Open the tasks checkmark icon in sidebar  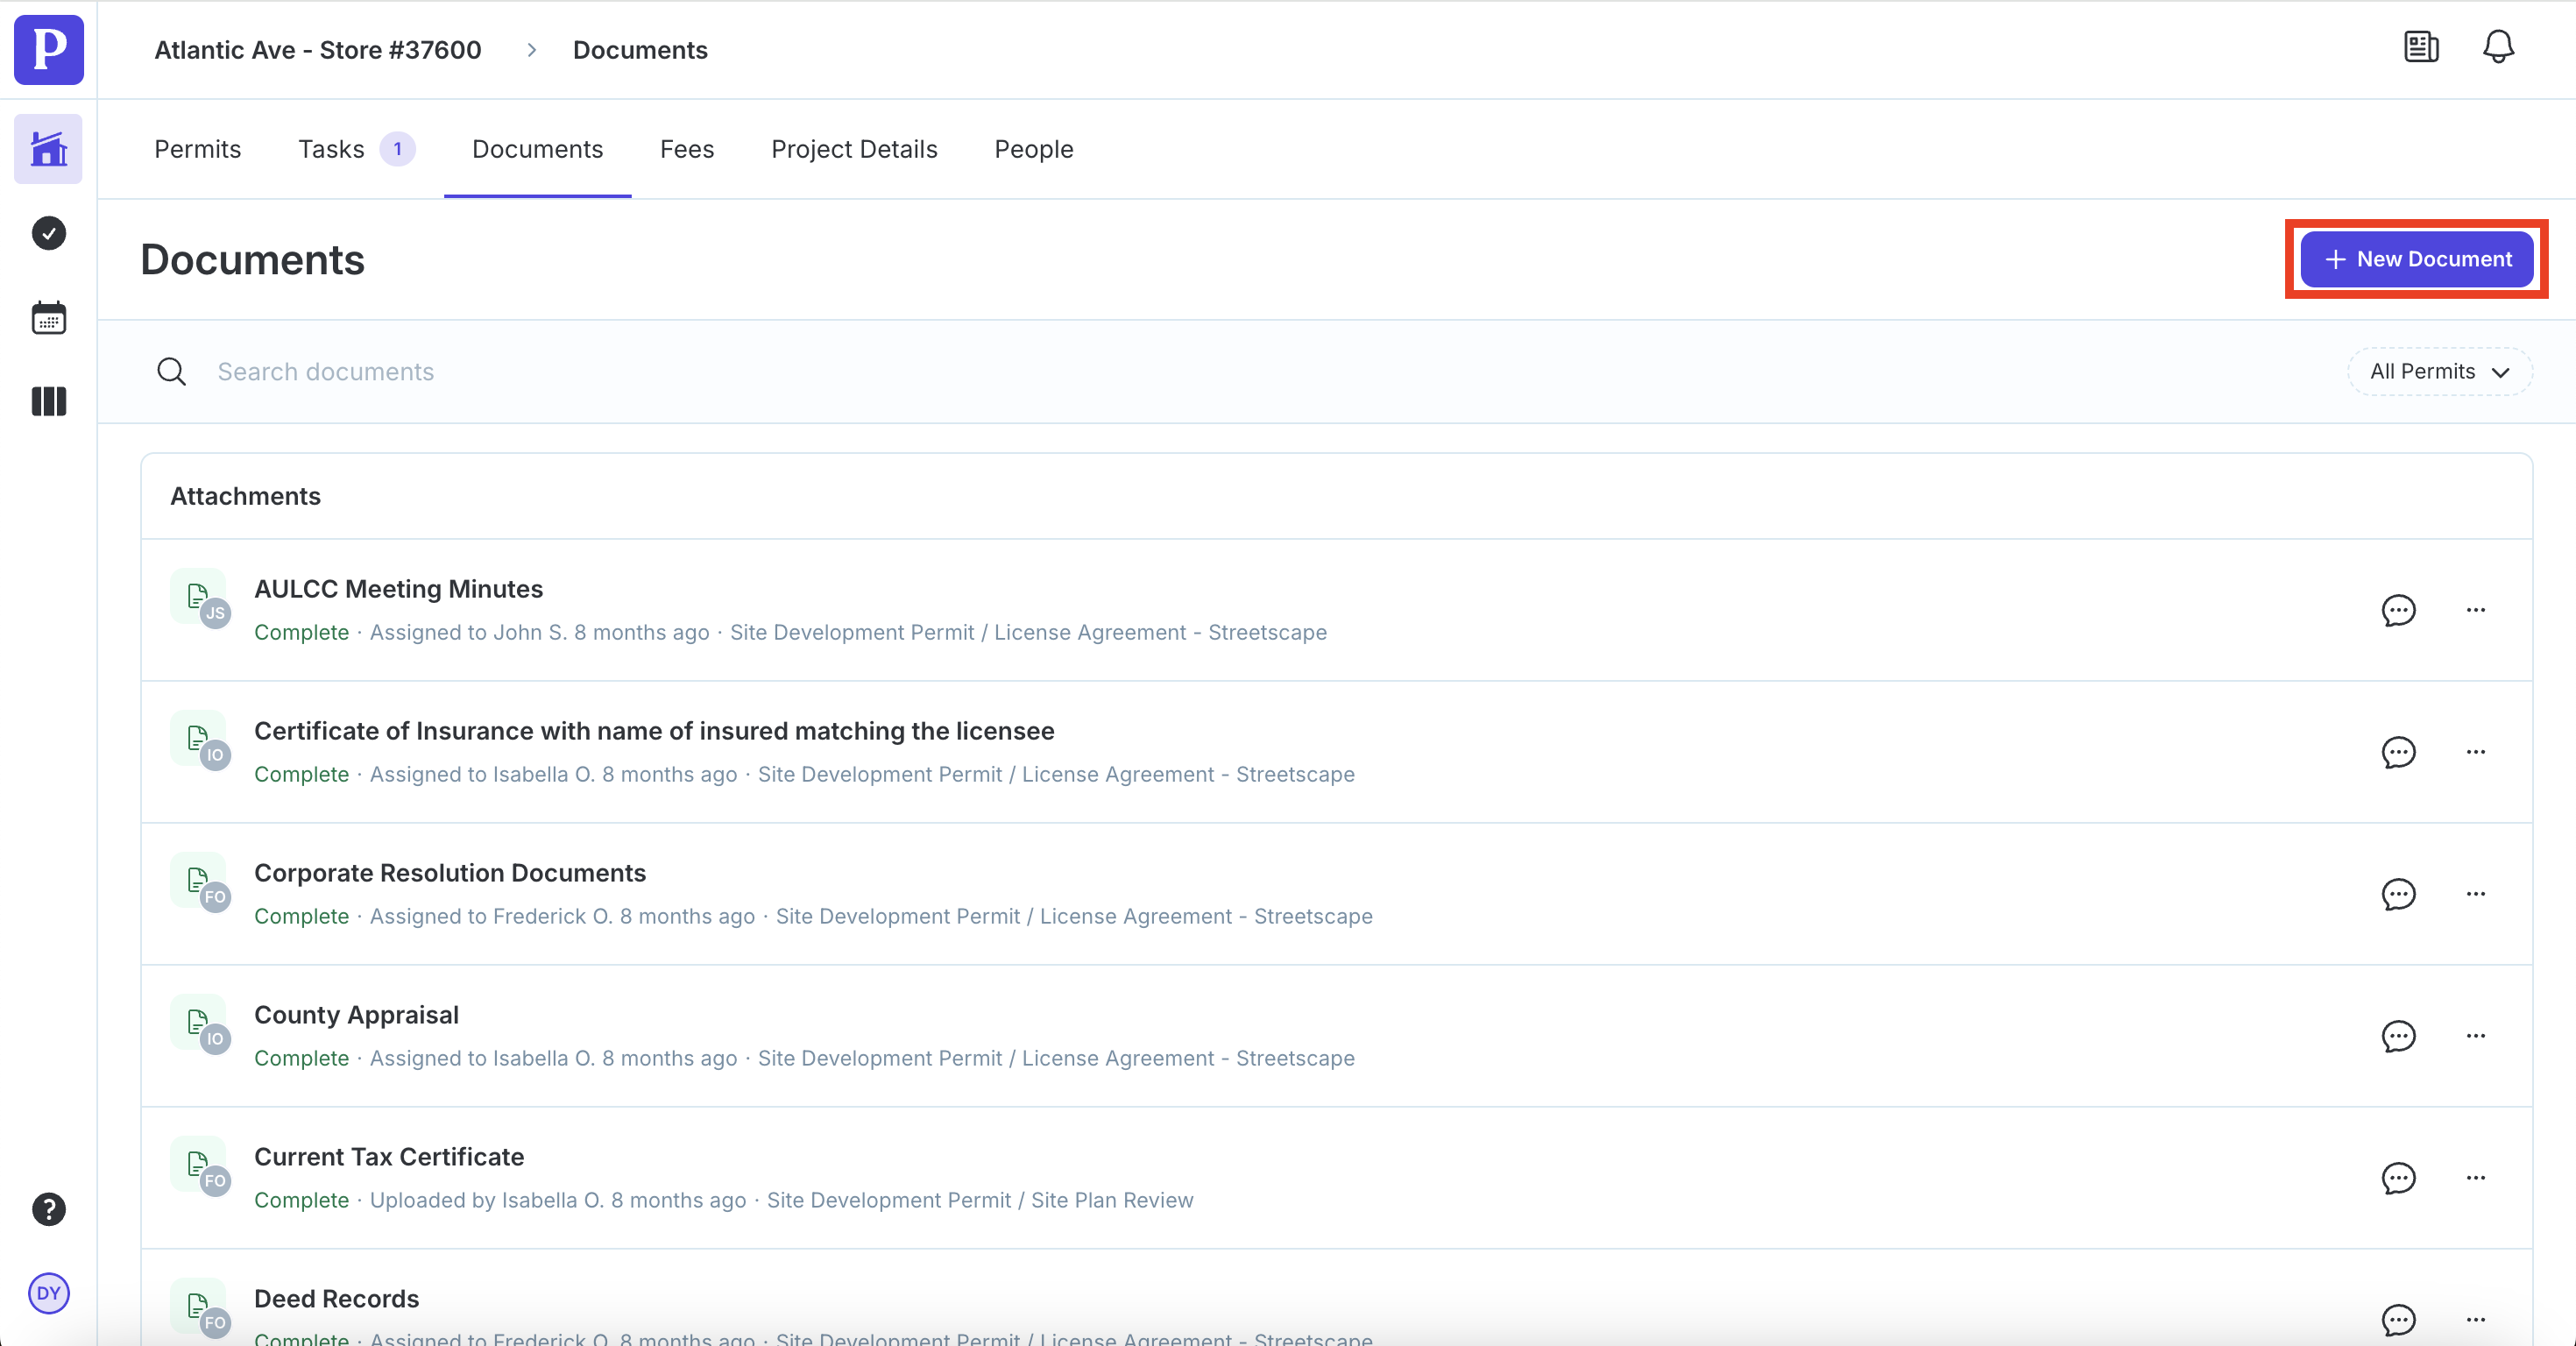click(x=48, y=233)
